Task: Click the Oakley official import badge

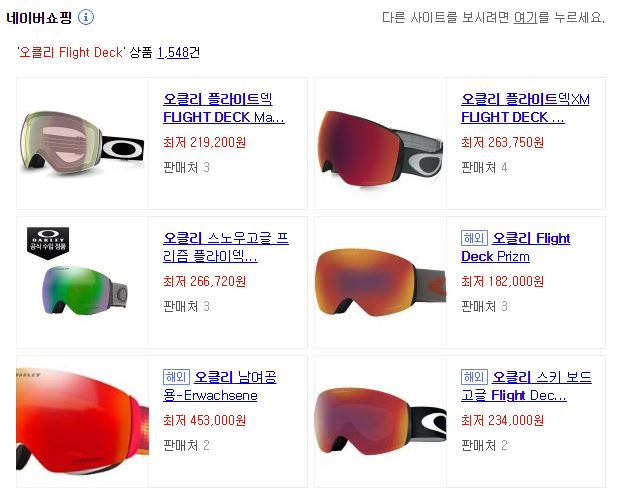Action: (x=48, y=243)
